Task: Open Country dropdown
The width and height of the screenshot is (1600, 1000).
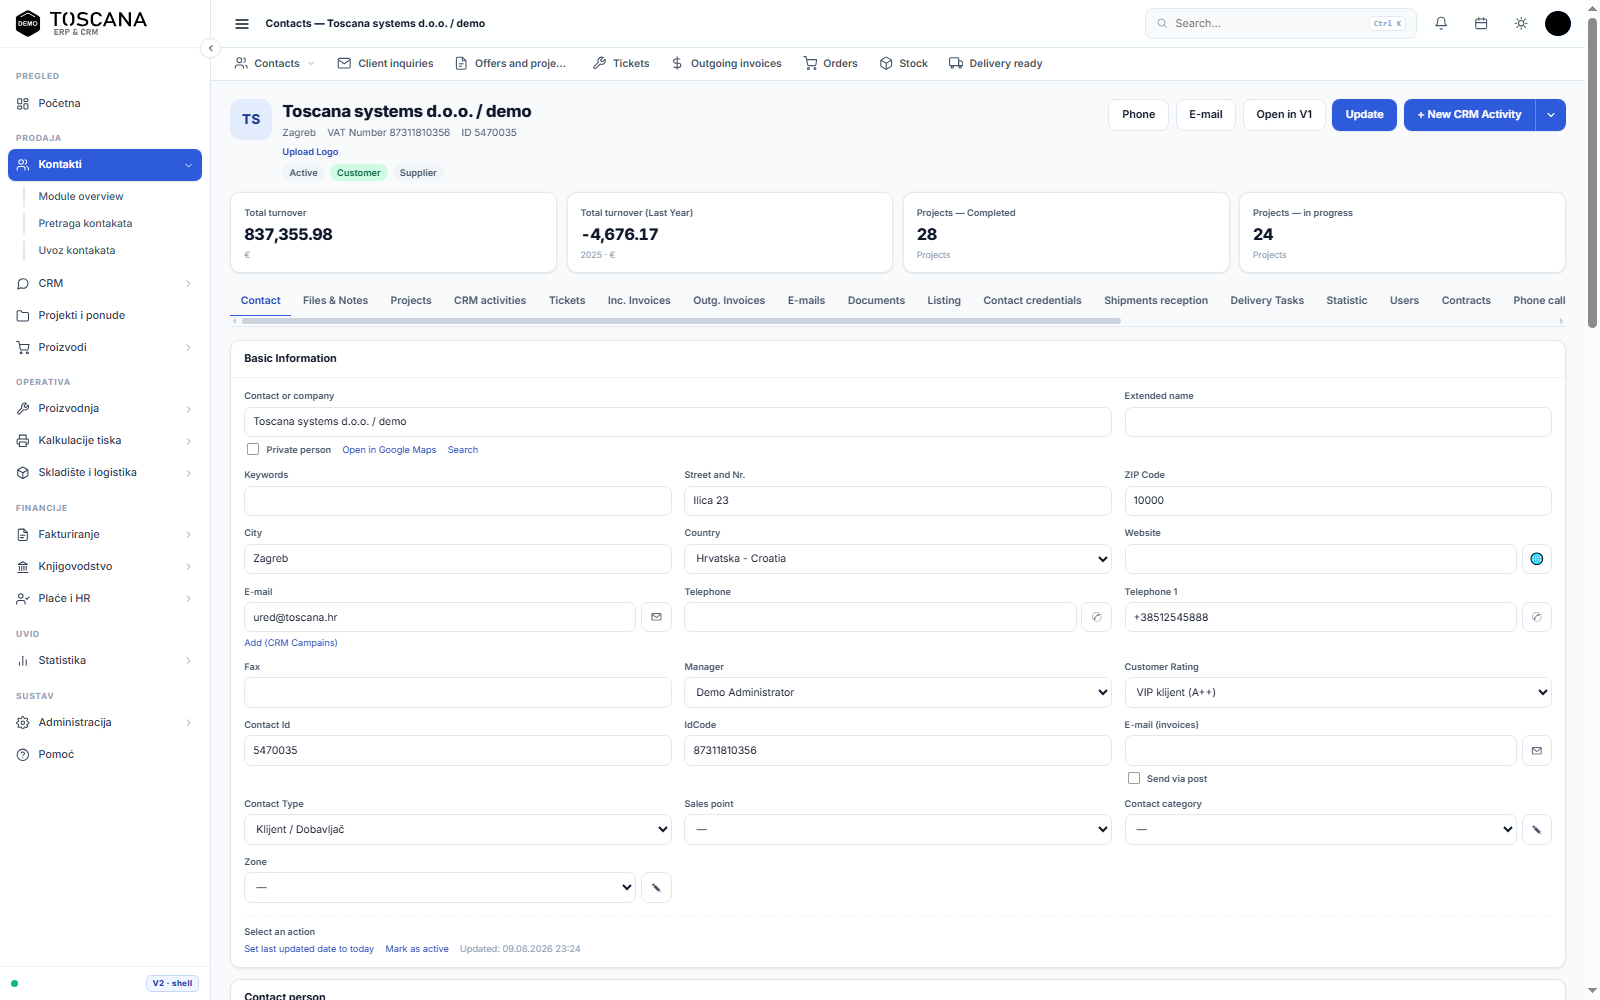Action: point(898,559)
